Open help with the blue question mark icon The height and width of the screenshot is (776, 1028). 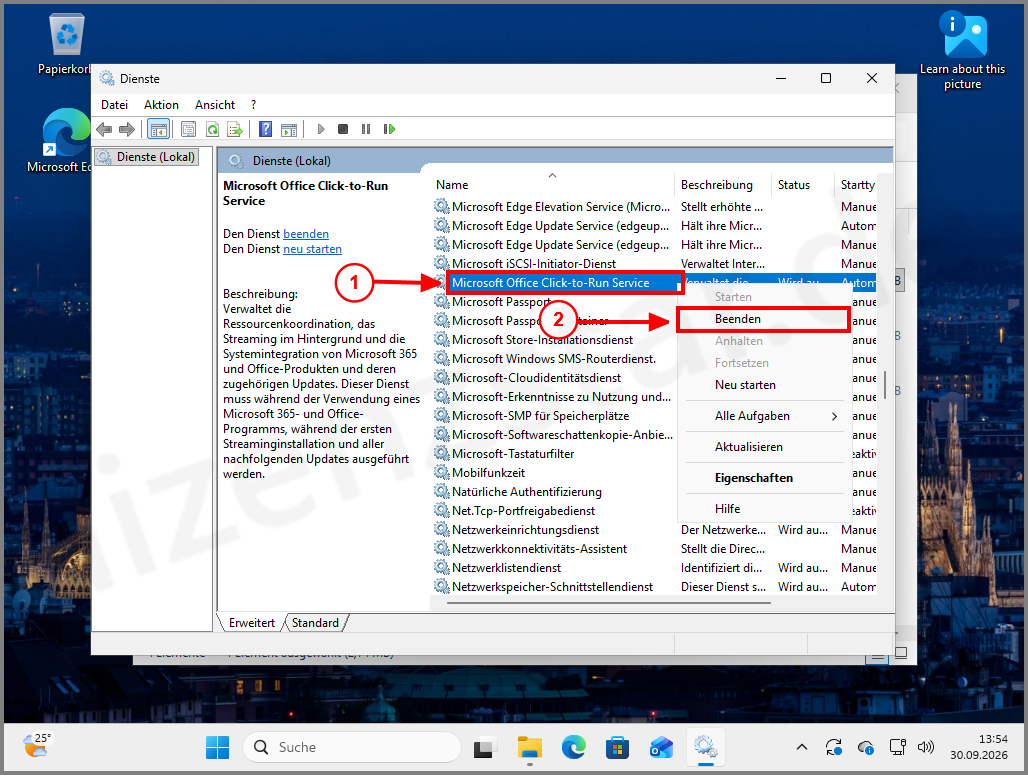265,129
